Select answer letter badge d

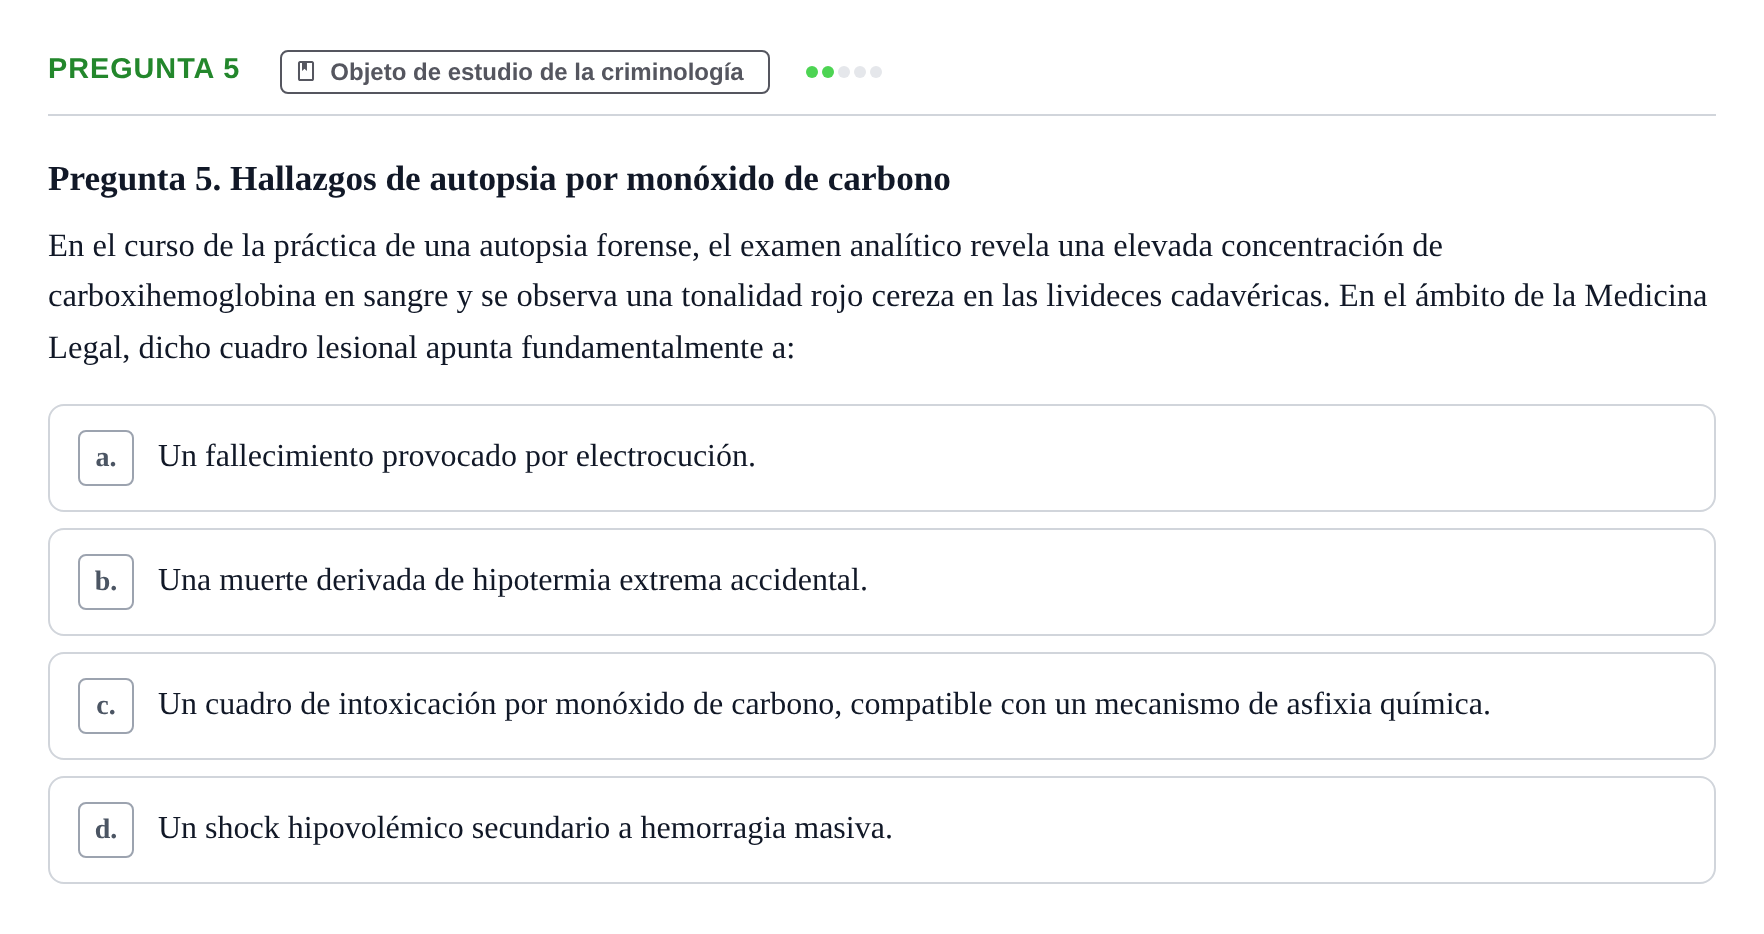pos(106,830)
